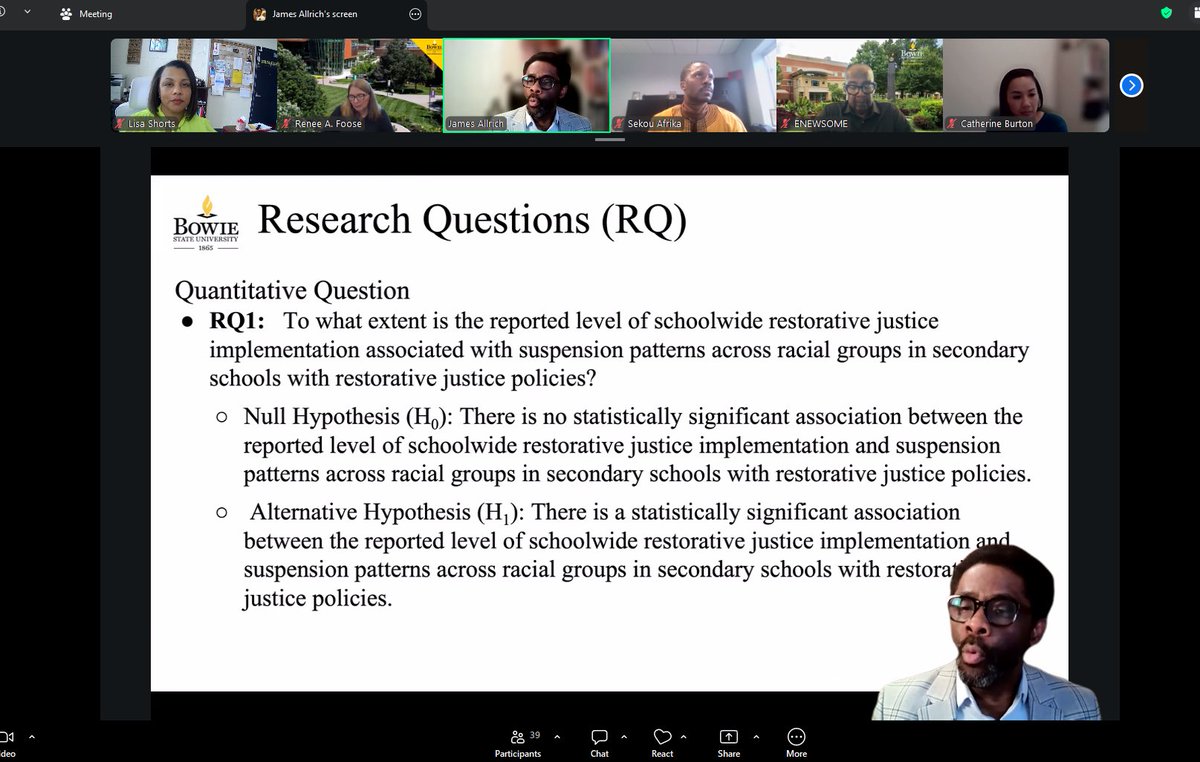Expand video options arrow
This screenshot has width=1200, height=762.
pos(30,737)
